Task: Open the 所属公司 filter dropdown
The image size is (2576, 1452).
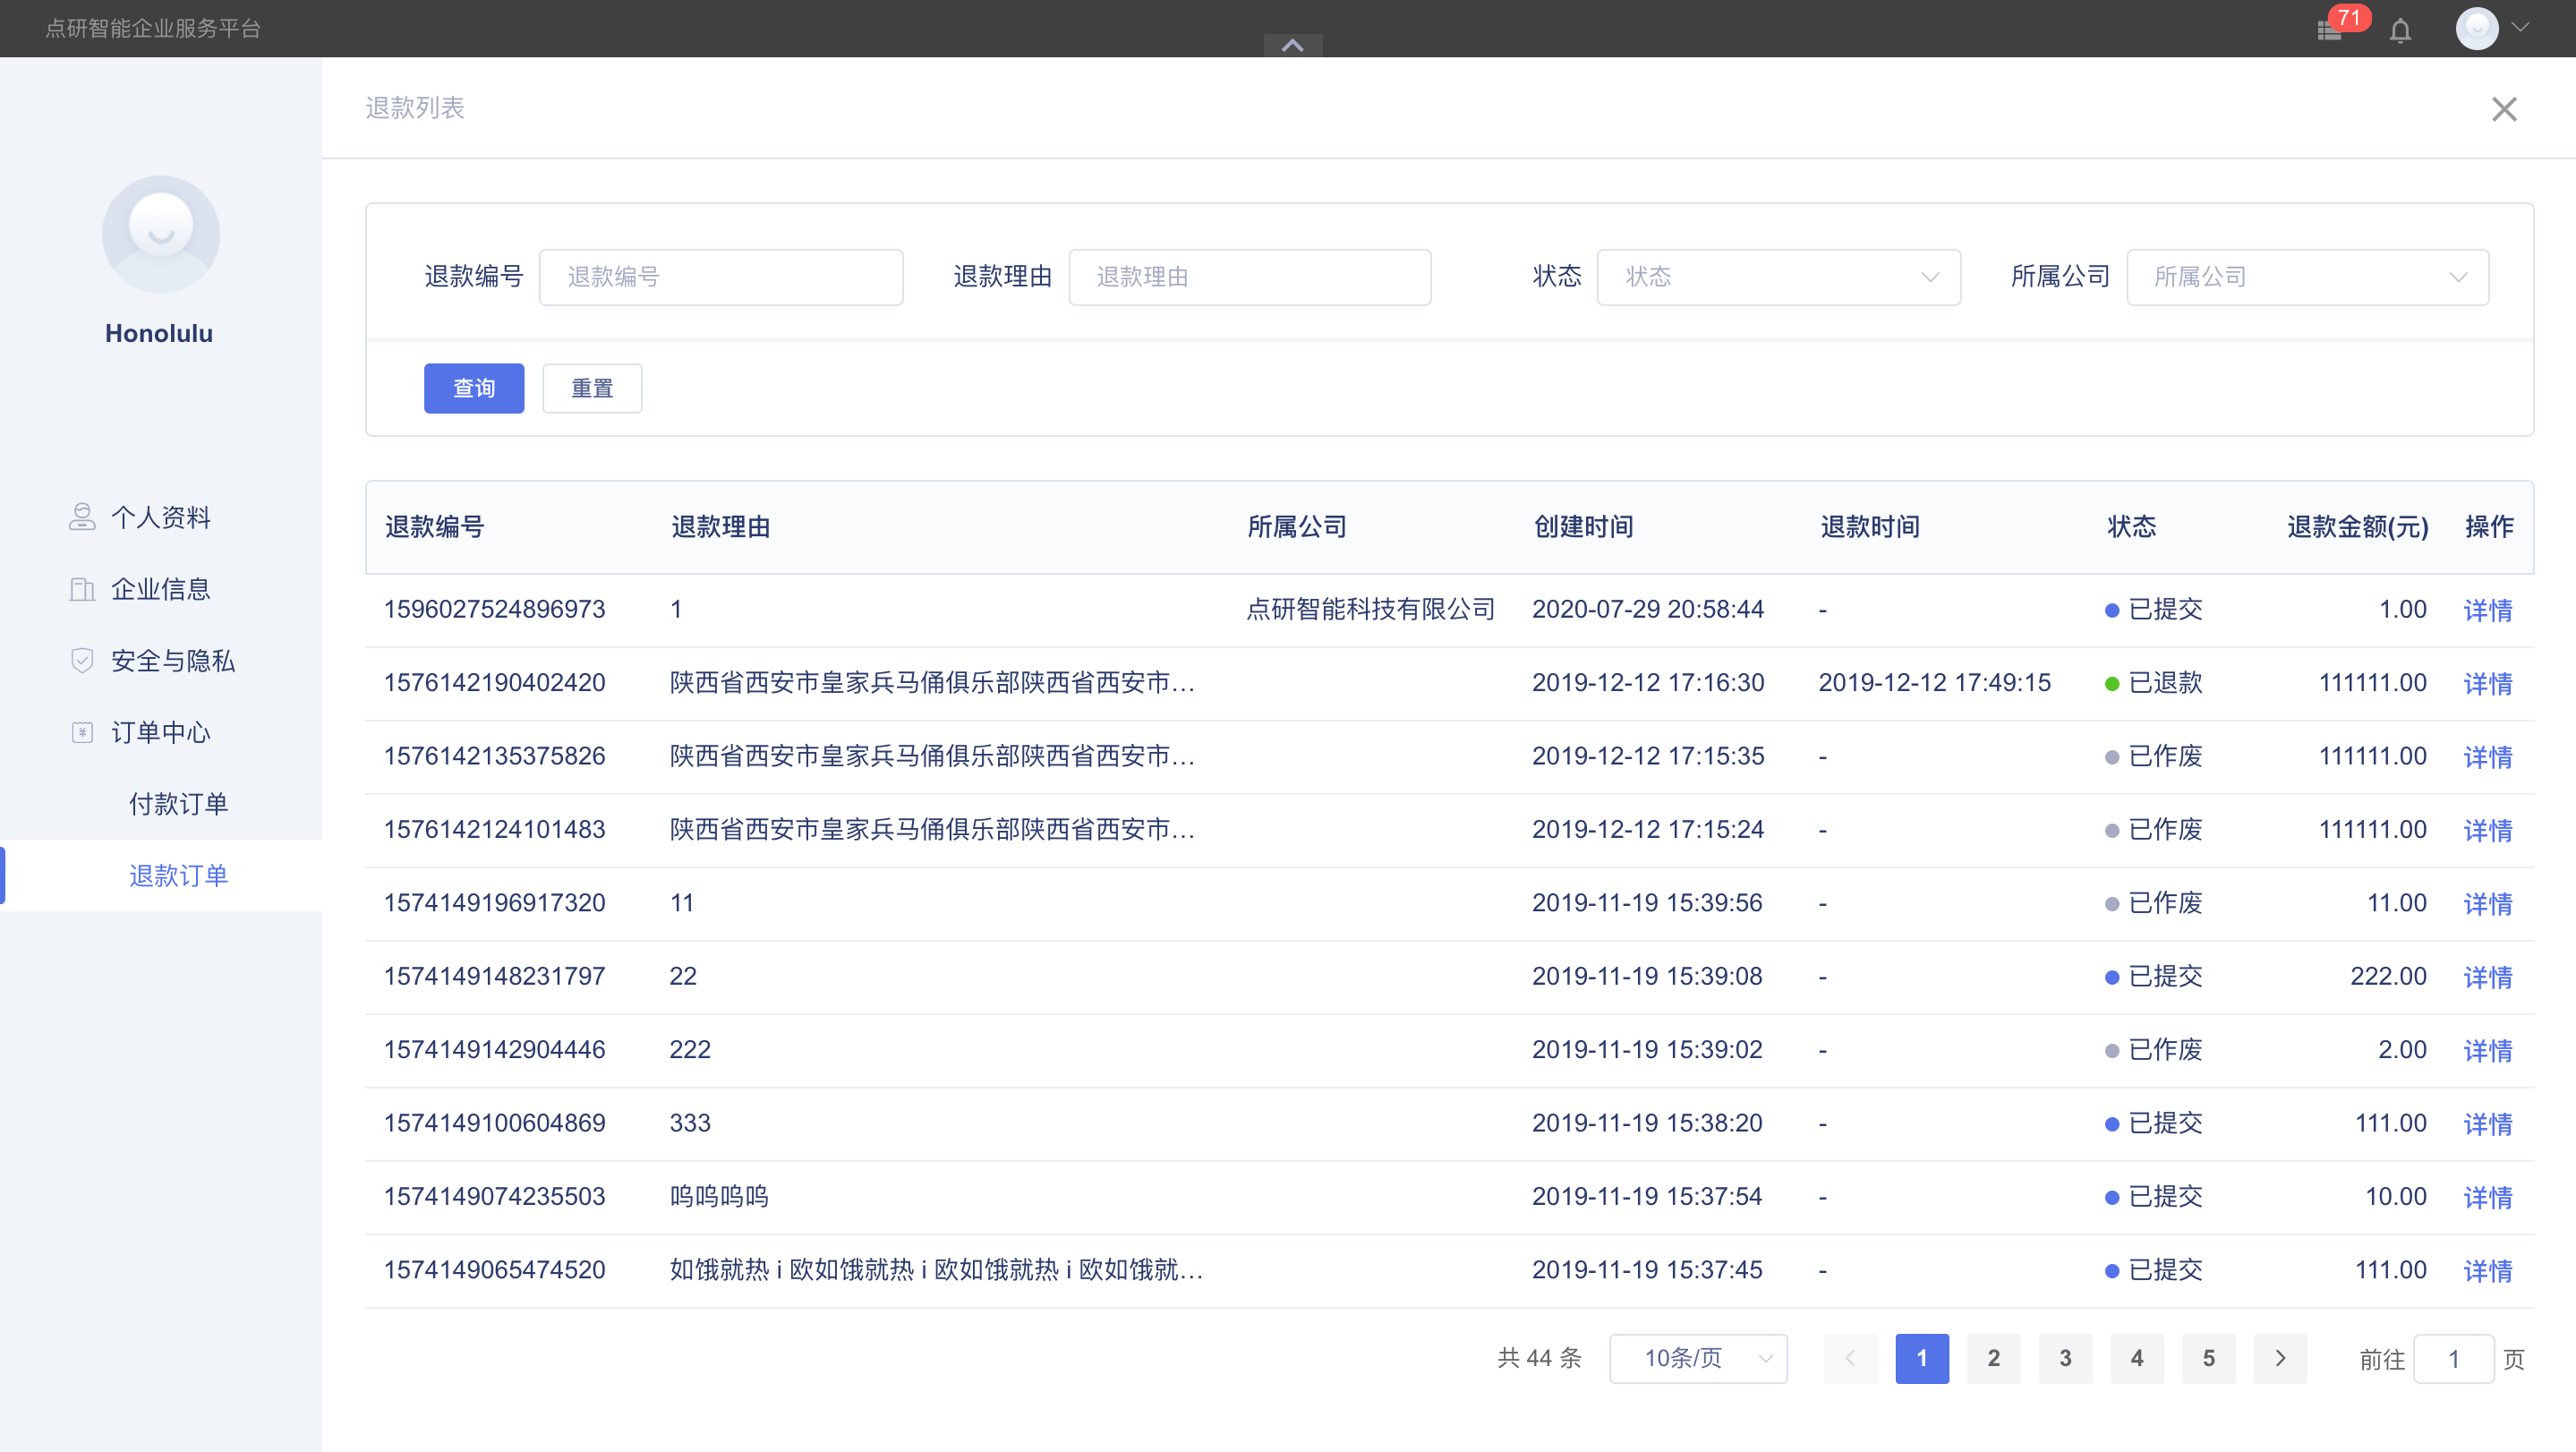Action: point(2308,277)
